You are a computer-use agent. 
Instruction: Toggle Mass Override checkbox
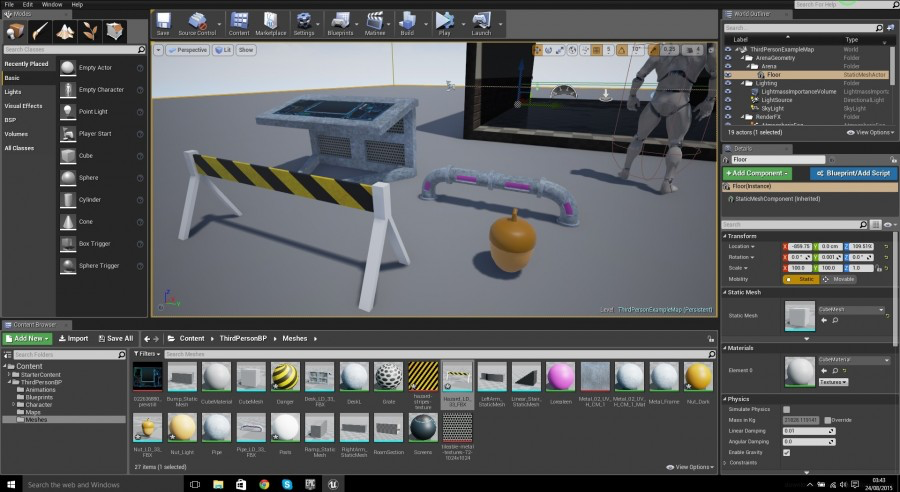click(x=827, y=420)
